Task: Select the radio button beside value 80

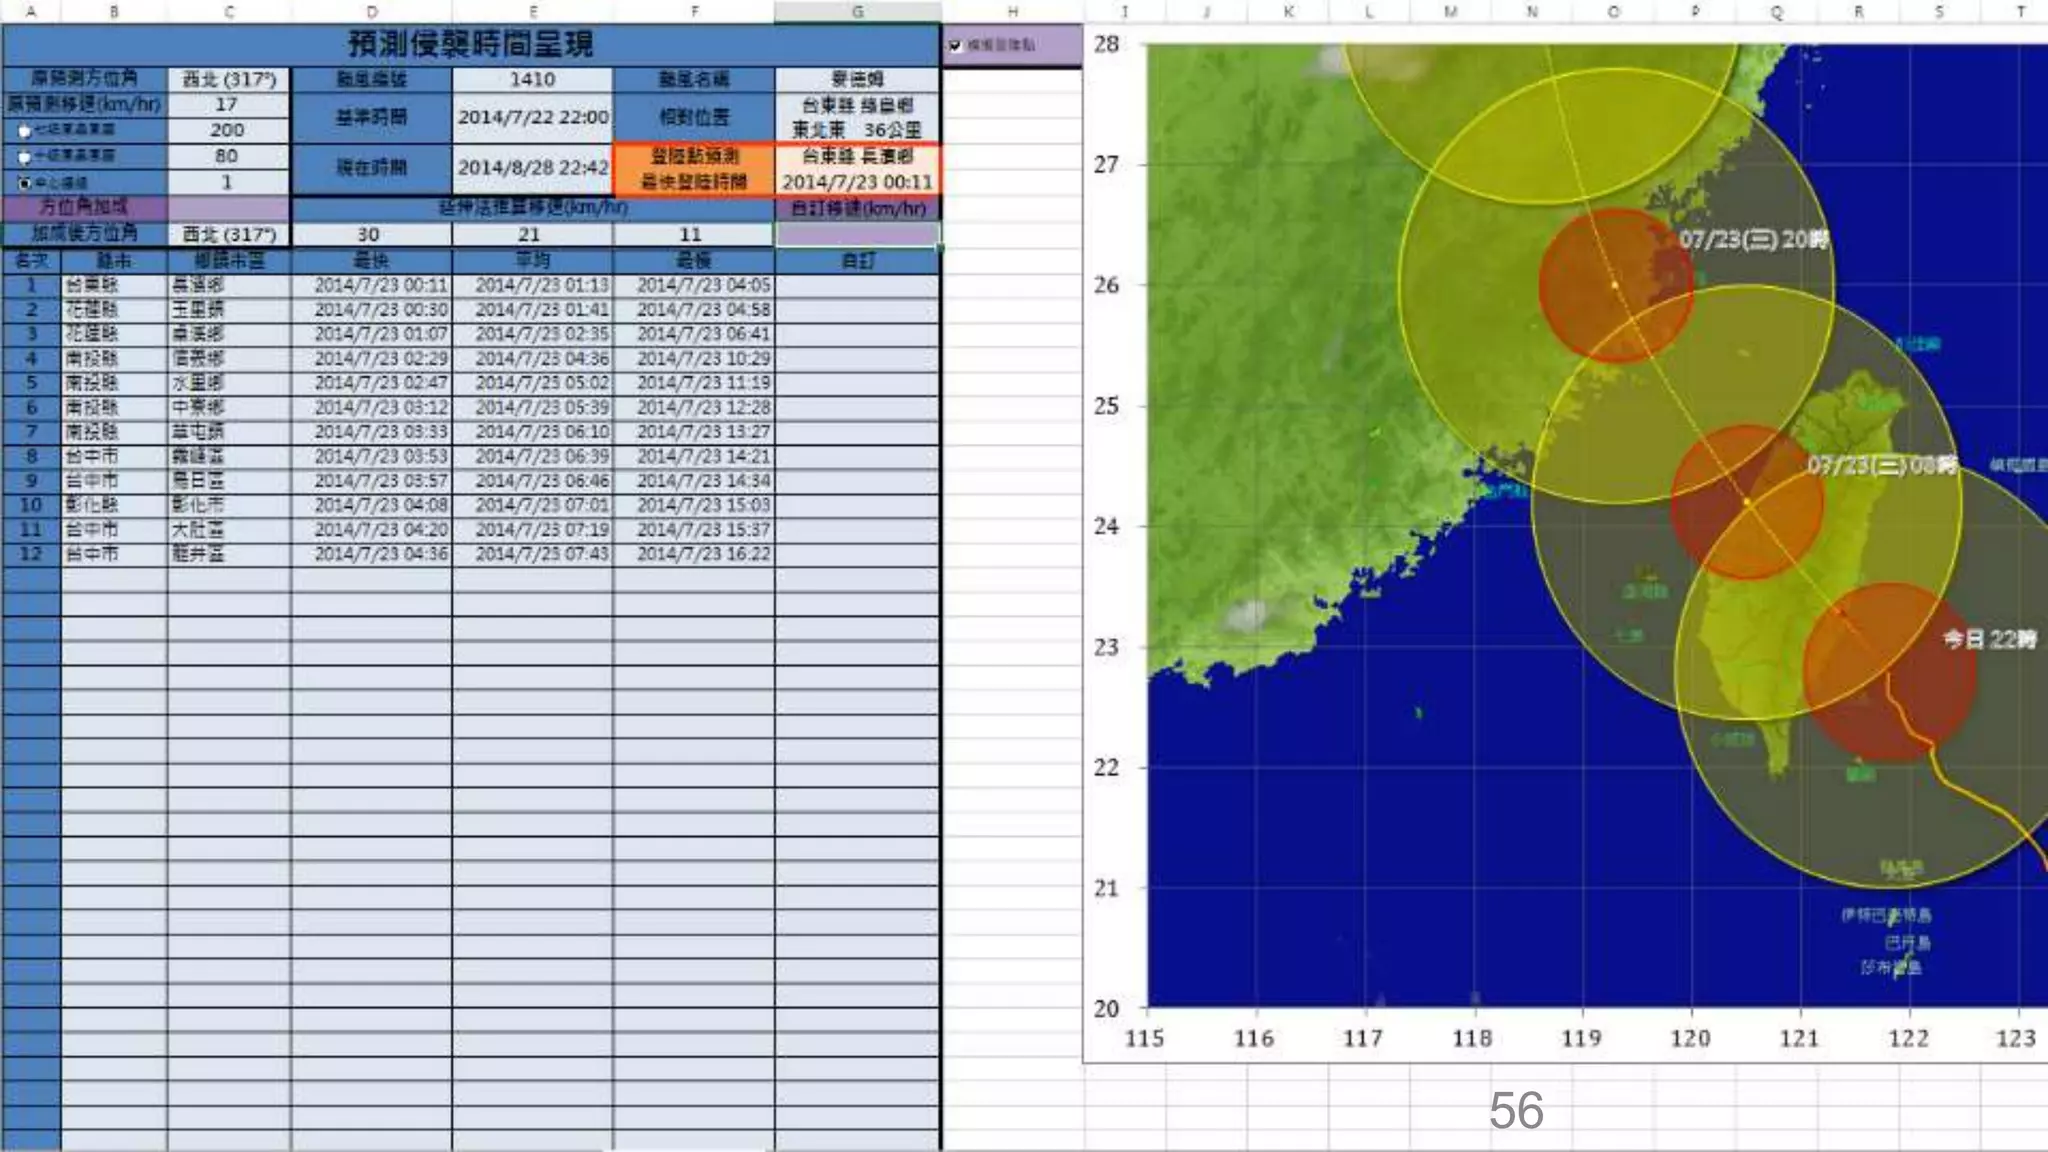Action: (24, 157)
